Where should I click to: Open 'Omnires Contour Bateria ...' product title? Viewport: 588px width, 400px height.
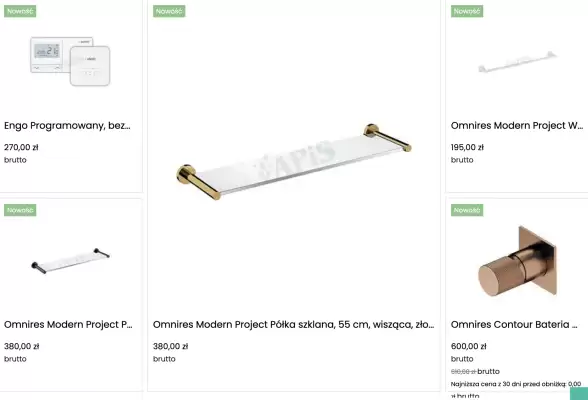[514, 325]
